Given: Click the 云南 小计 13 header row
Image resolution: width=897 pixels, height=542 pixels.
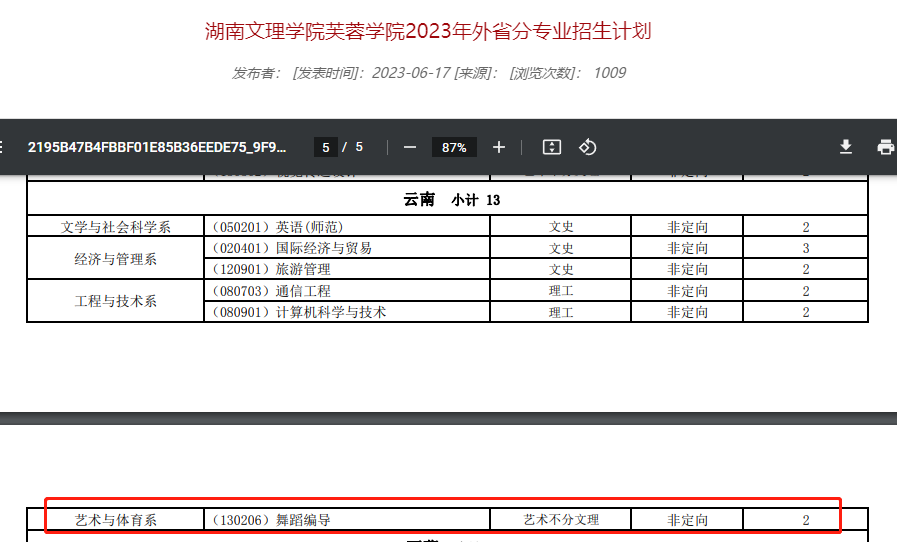Looking at the screenshot, I should (x=447, y=199).
